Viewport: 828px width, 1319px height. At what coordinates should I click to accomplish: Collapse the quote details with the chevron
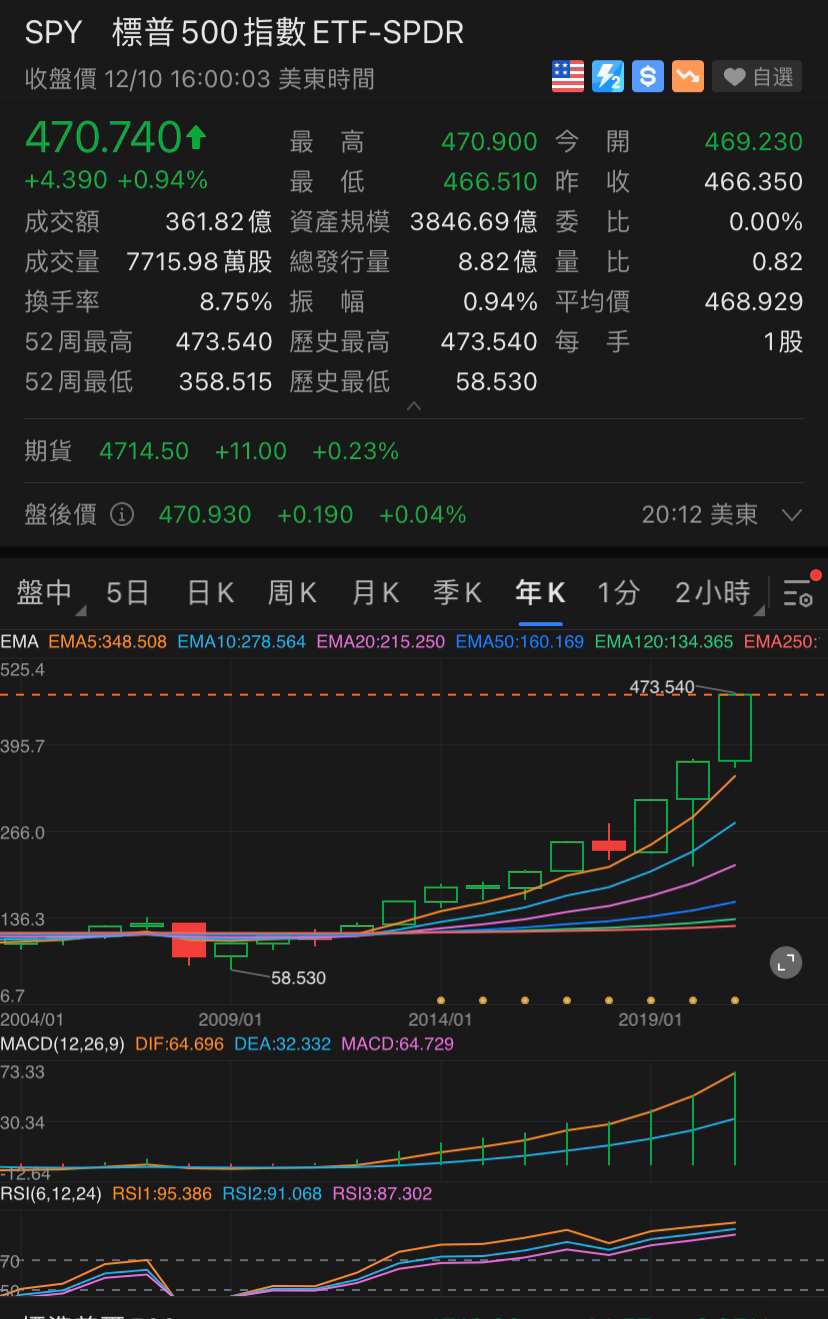414,407
